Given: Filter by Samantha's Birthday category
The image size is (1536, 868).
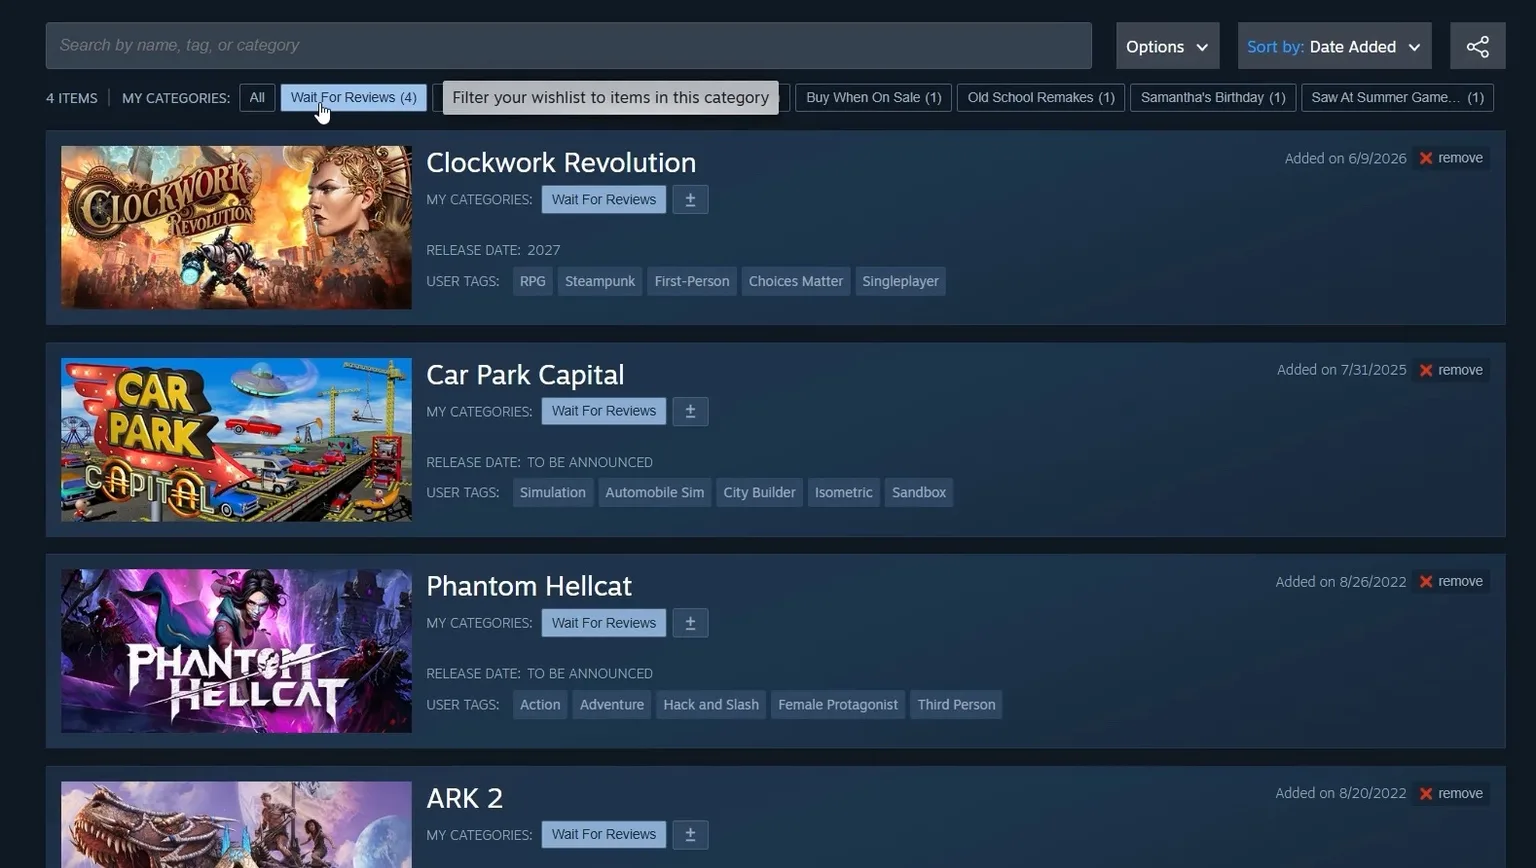Looking at the screenshot, I should tap(1213, 97).
